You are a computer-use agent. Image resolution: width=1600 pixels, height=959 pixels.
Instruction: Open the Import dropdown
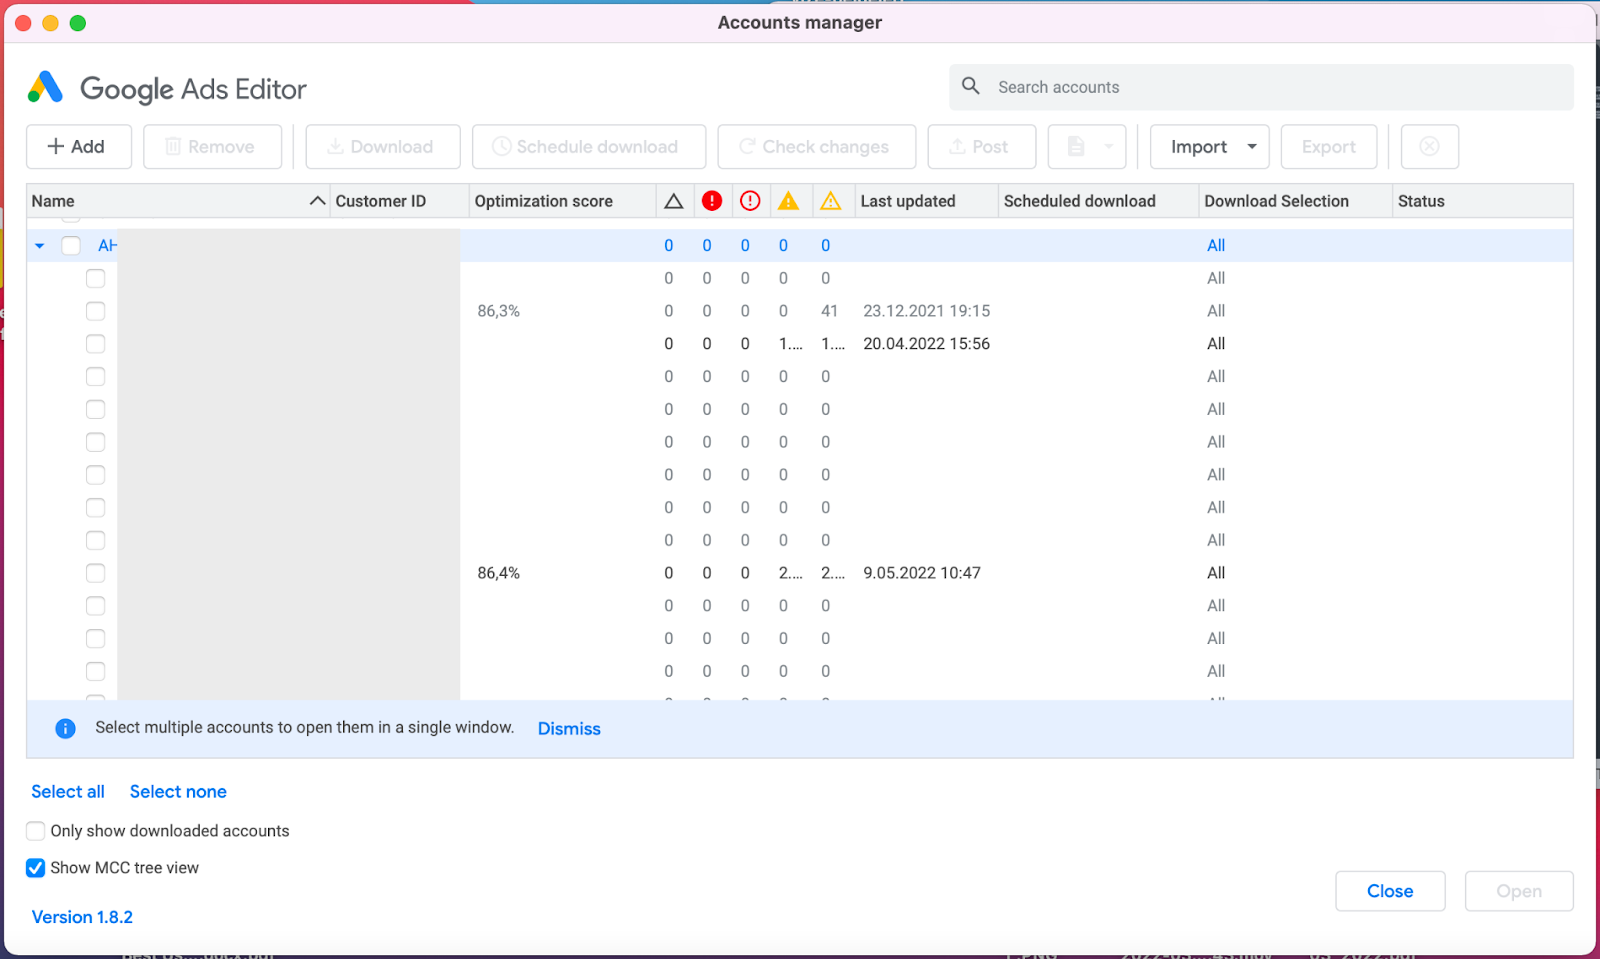[x=1210, y=147]
